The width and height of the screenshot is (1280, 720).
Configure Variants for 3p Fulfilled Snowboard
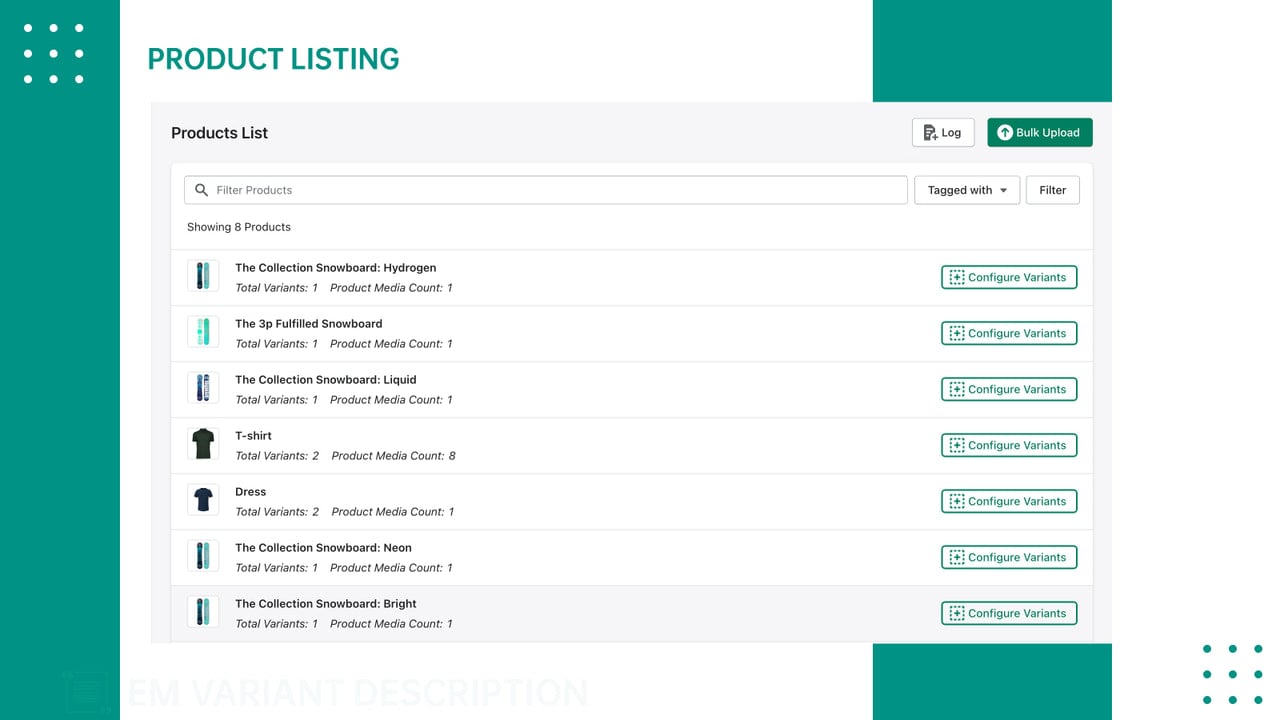[x=1009, y=333]
